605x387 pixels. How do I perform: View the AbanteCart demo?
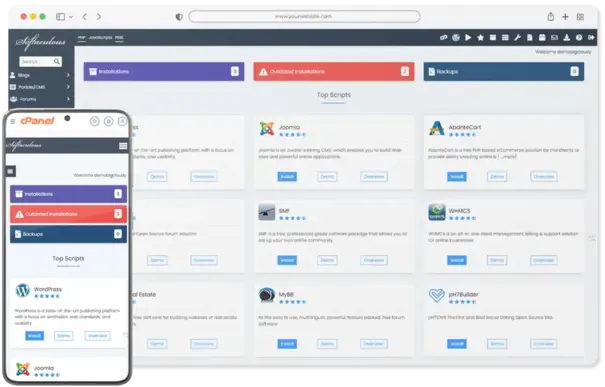pos(497,177)
